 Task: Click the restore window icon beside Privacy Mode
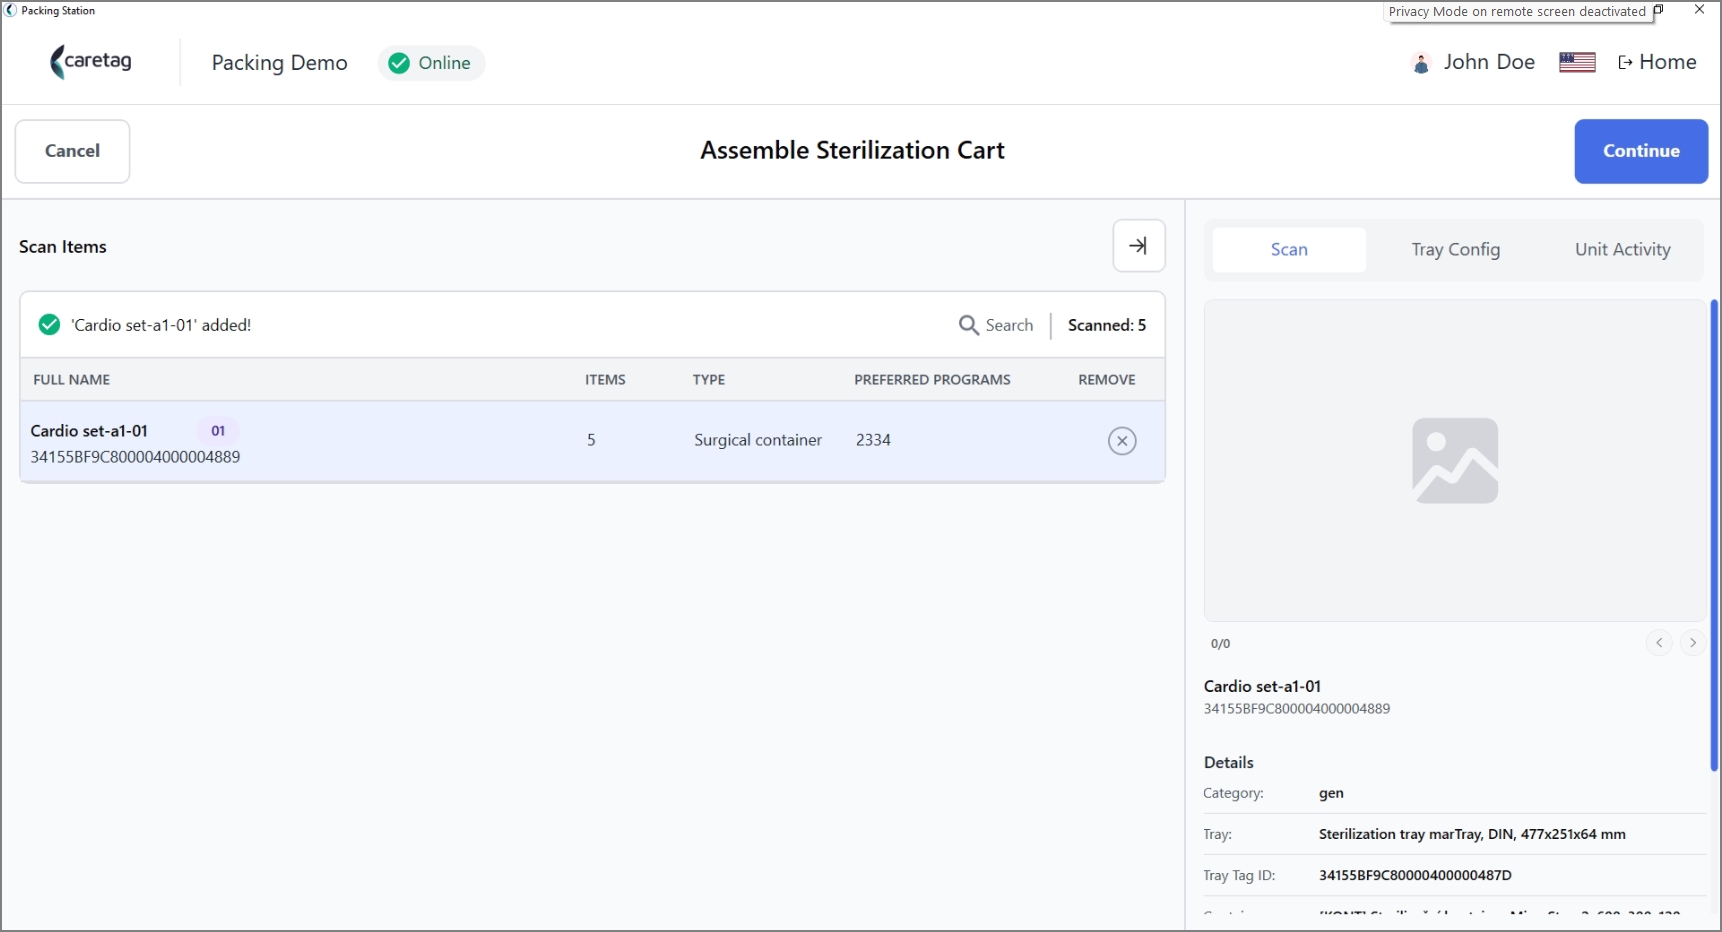click(x=1658, y=10)
